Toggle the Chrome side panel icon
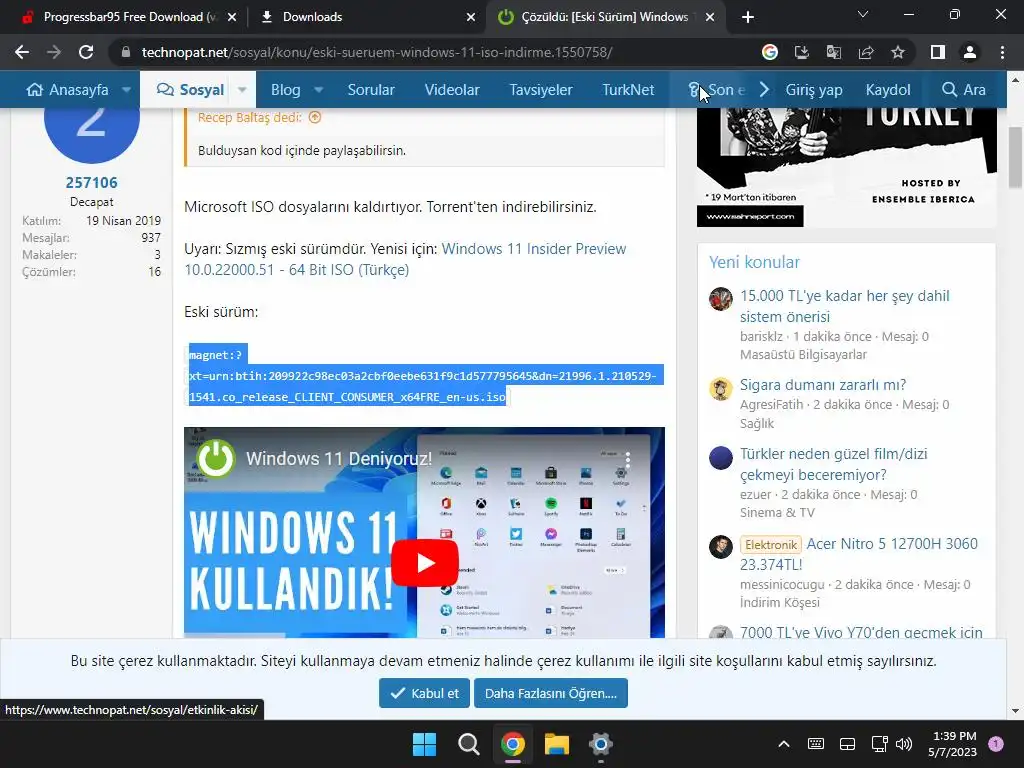 click(938, 52)
